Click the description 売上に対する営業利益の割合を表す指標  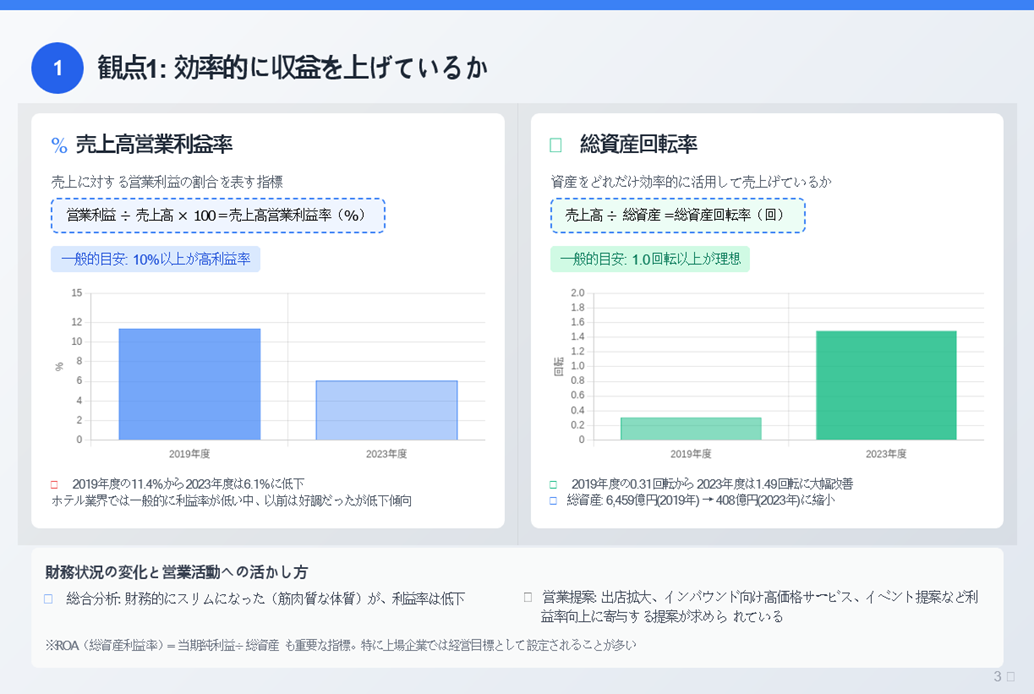point(167,182)
